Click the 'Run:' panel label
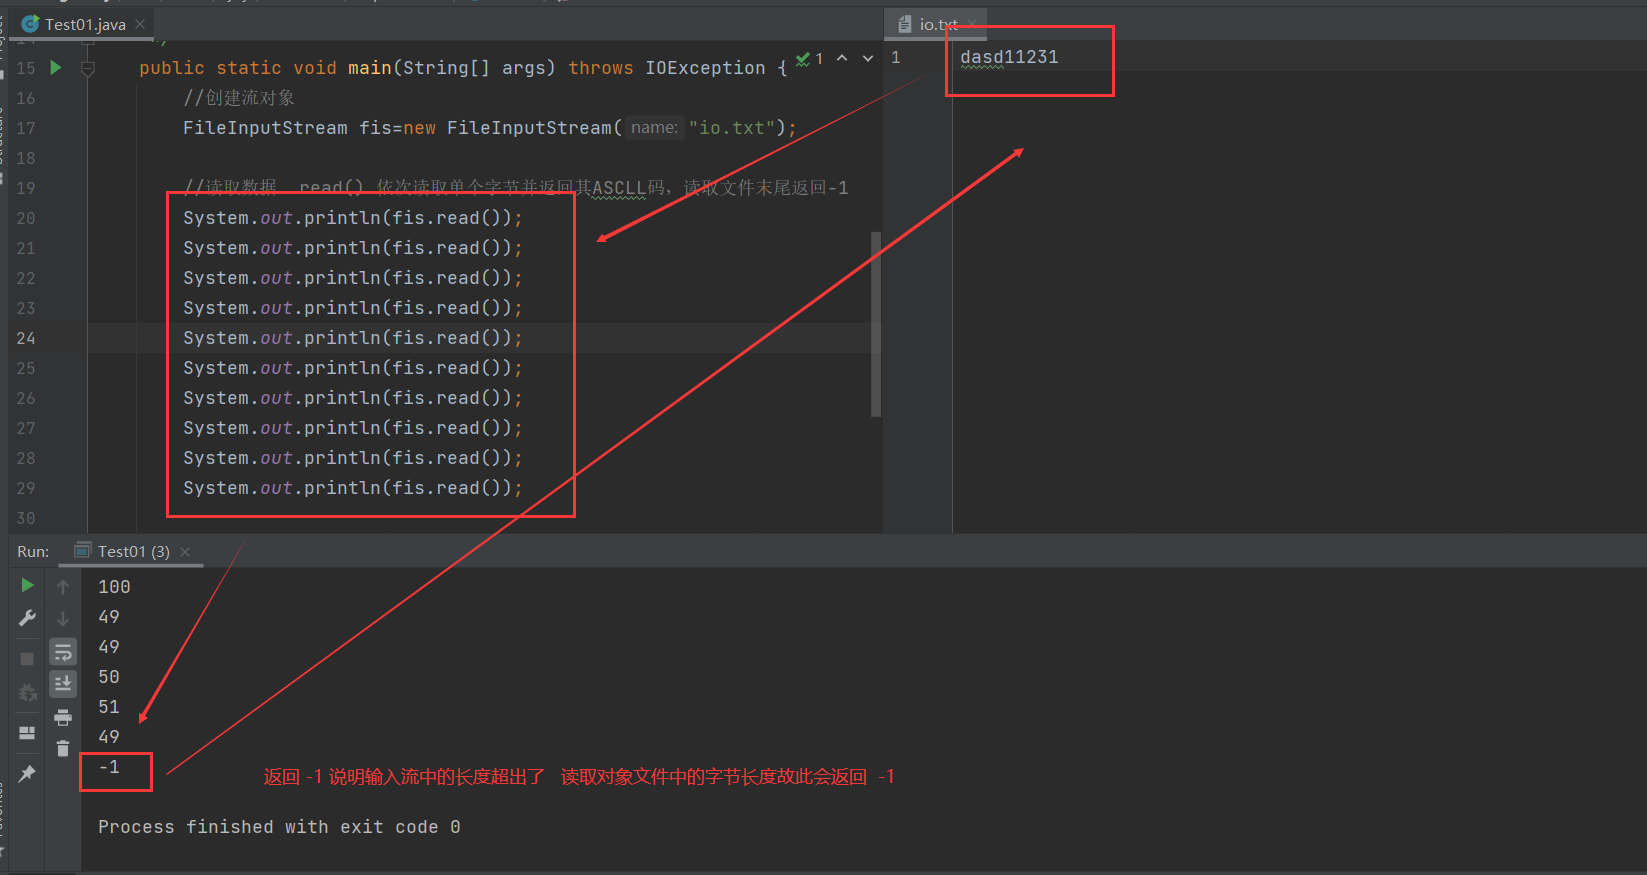Viewport: 1647px width, 875px height. pos(33,551)
